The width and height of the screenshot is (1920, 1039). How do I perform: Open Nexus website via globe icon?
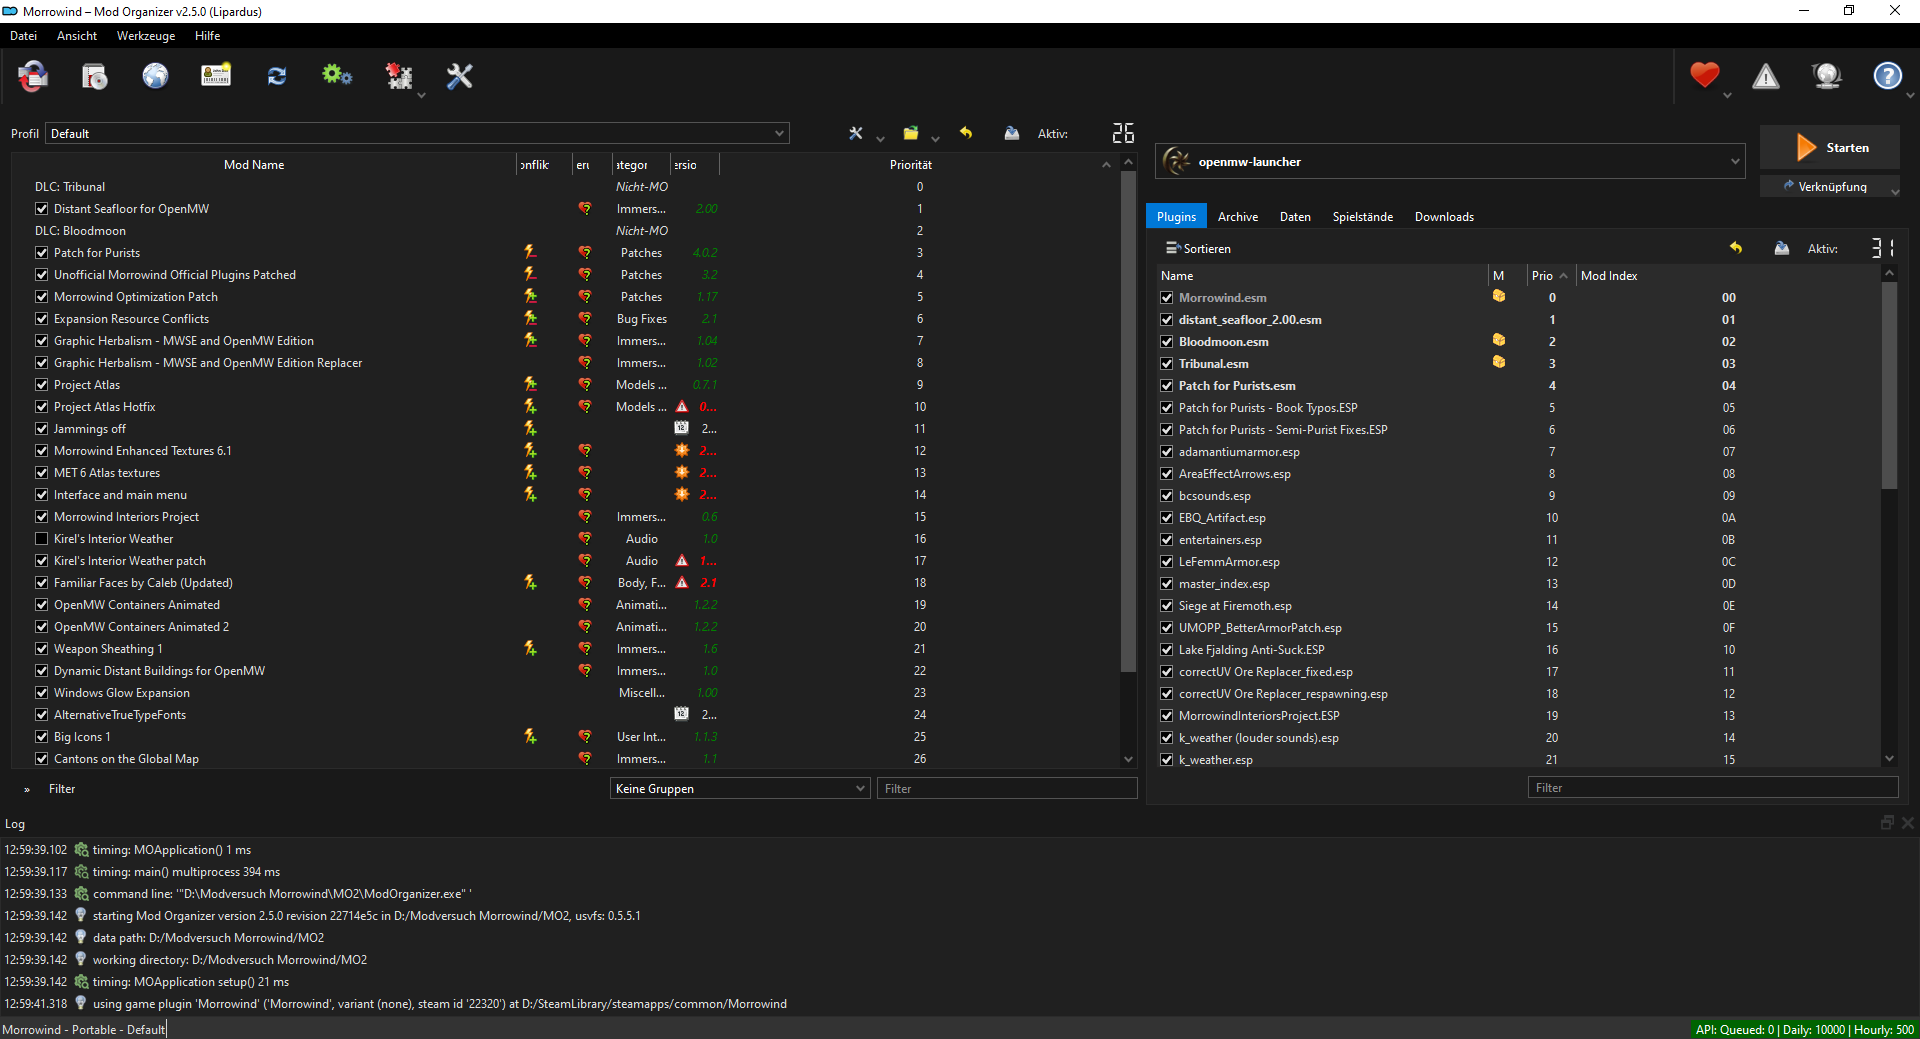(x=155, y=76)
